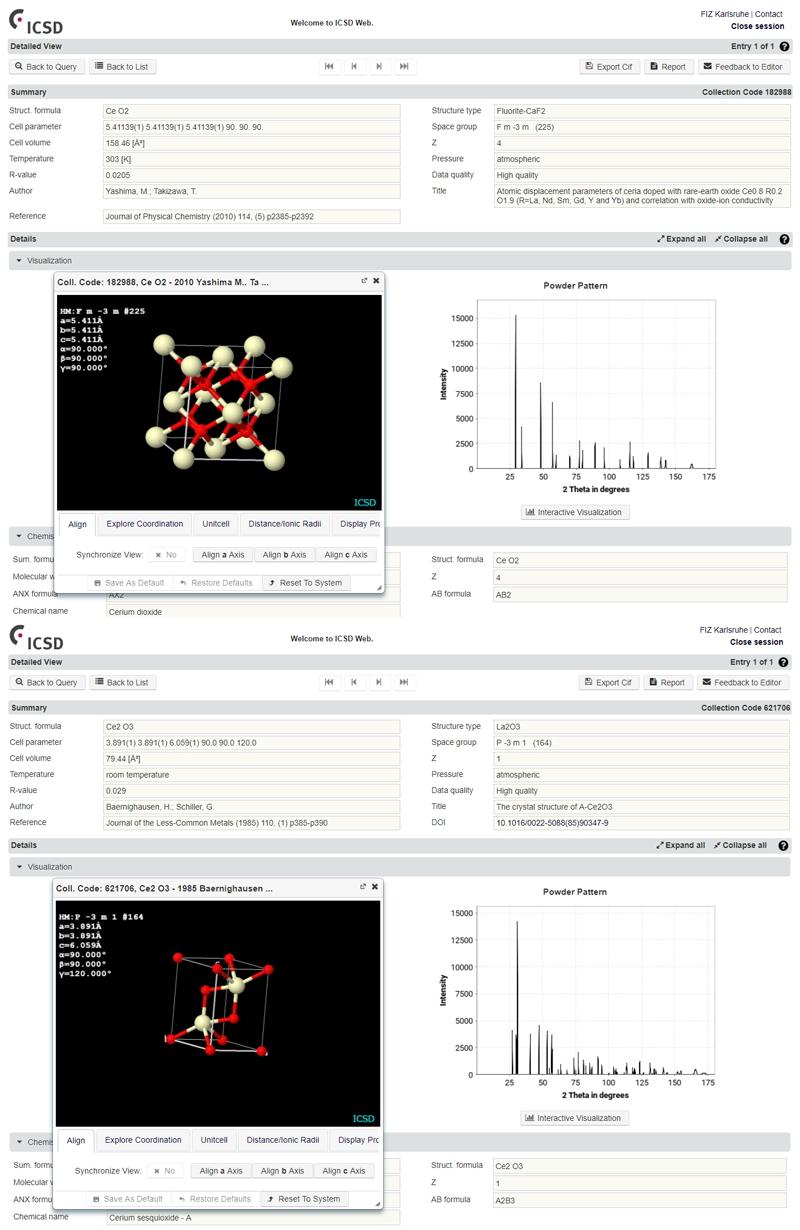The height and width of the screenshot is (1230, 800).
Task: Expand all details on the Ce2 O3 page
Action: [681, 845]
